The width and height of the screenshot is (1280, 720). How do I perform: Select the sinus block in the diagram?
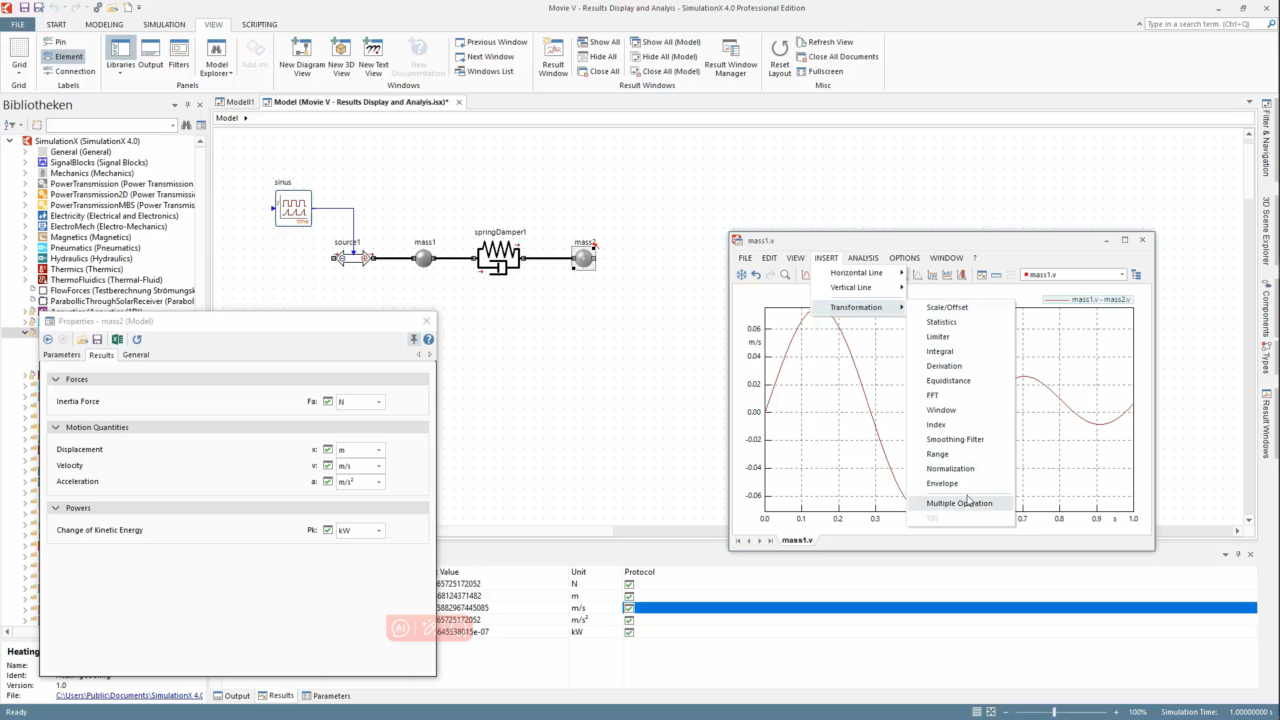click(x=293, y=208)
